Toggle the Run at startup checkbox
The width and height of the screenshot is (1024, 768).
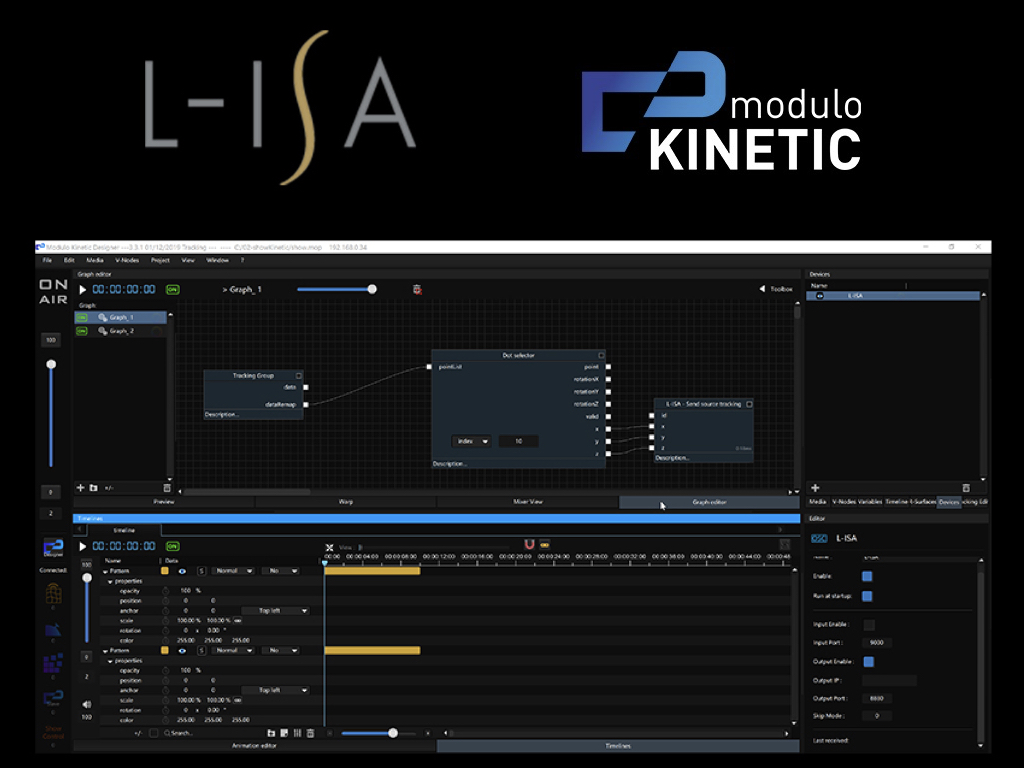pos(867,596)
